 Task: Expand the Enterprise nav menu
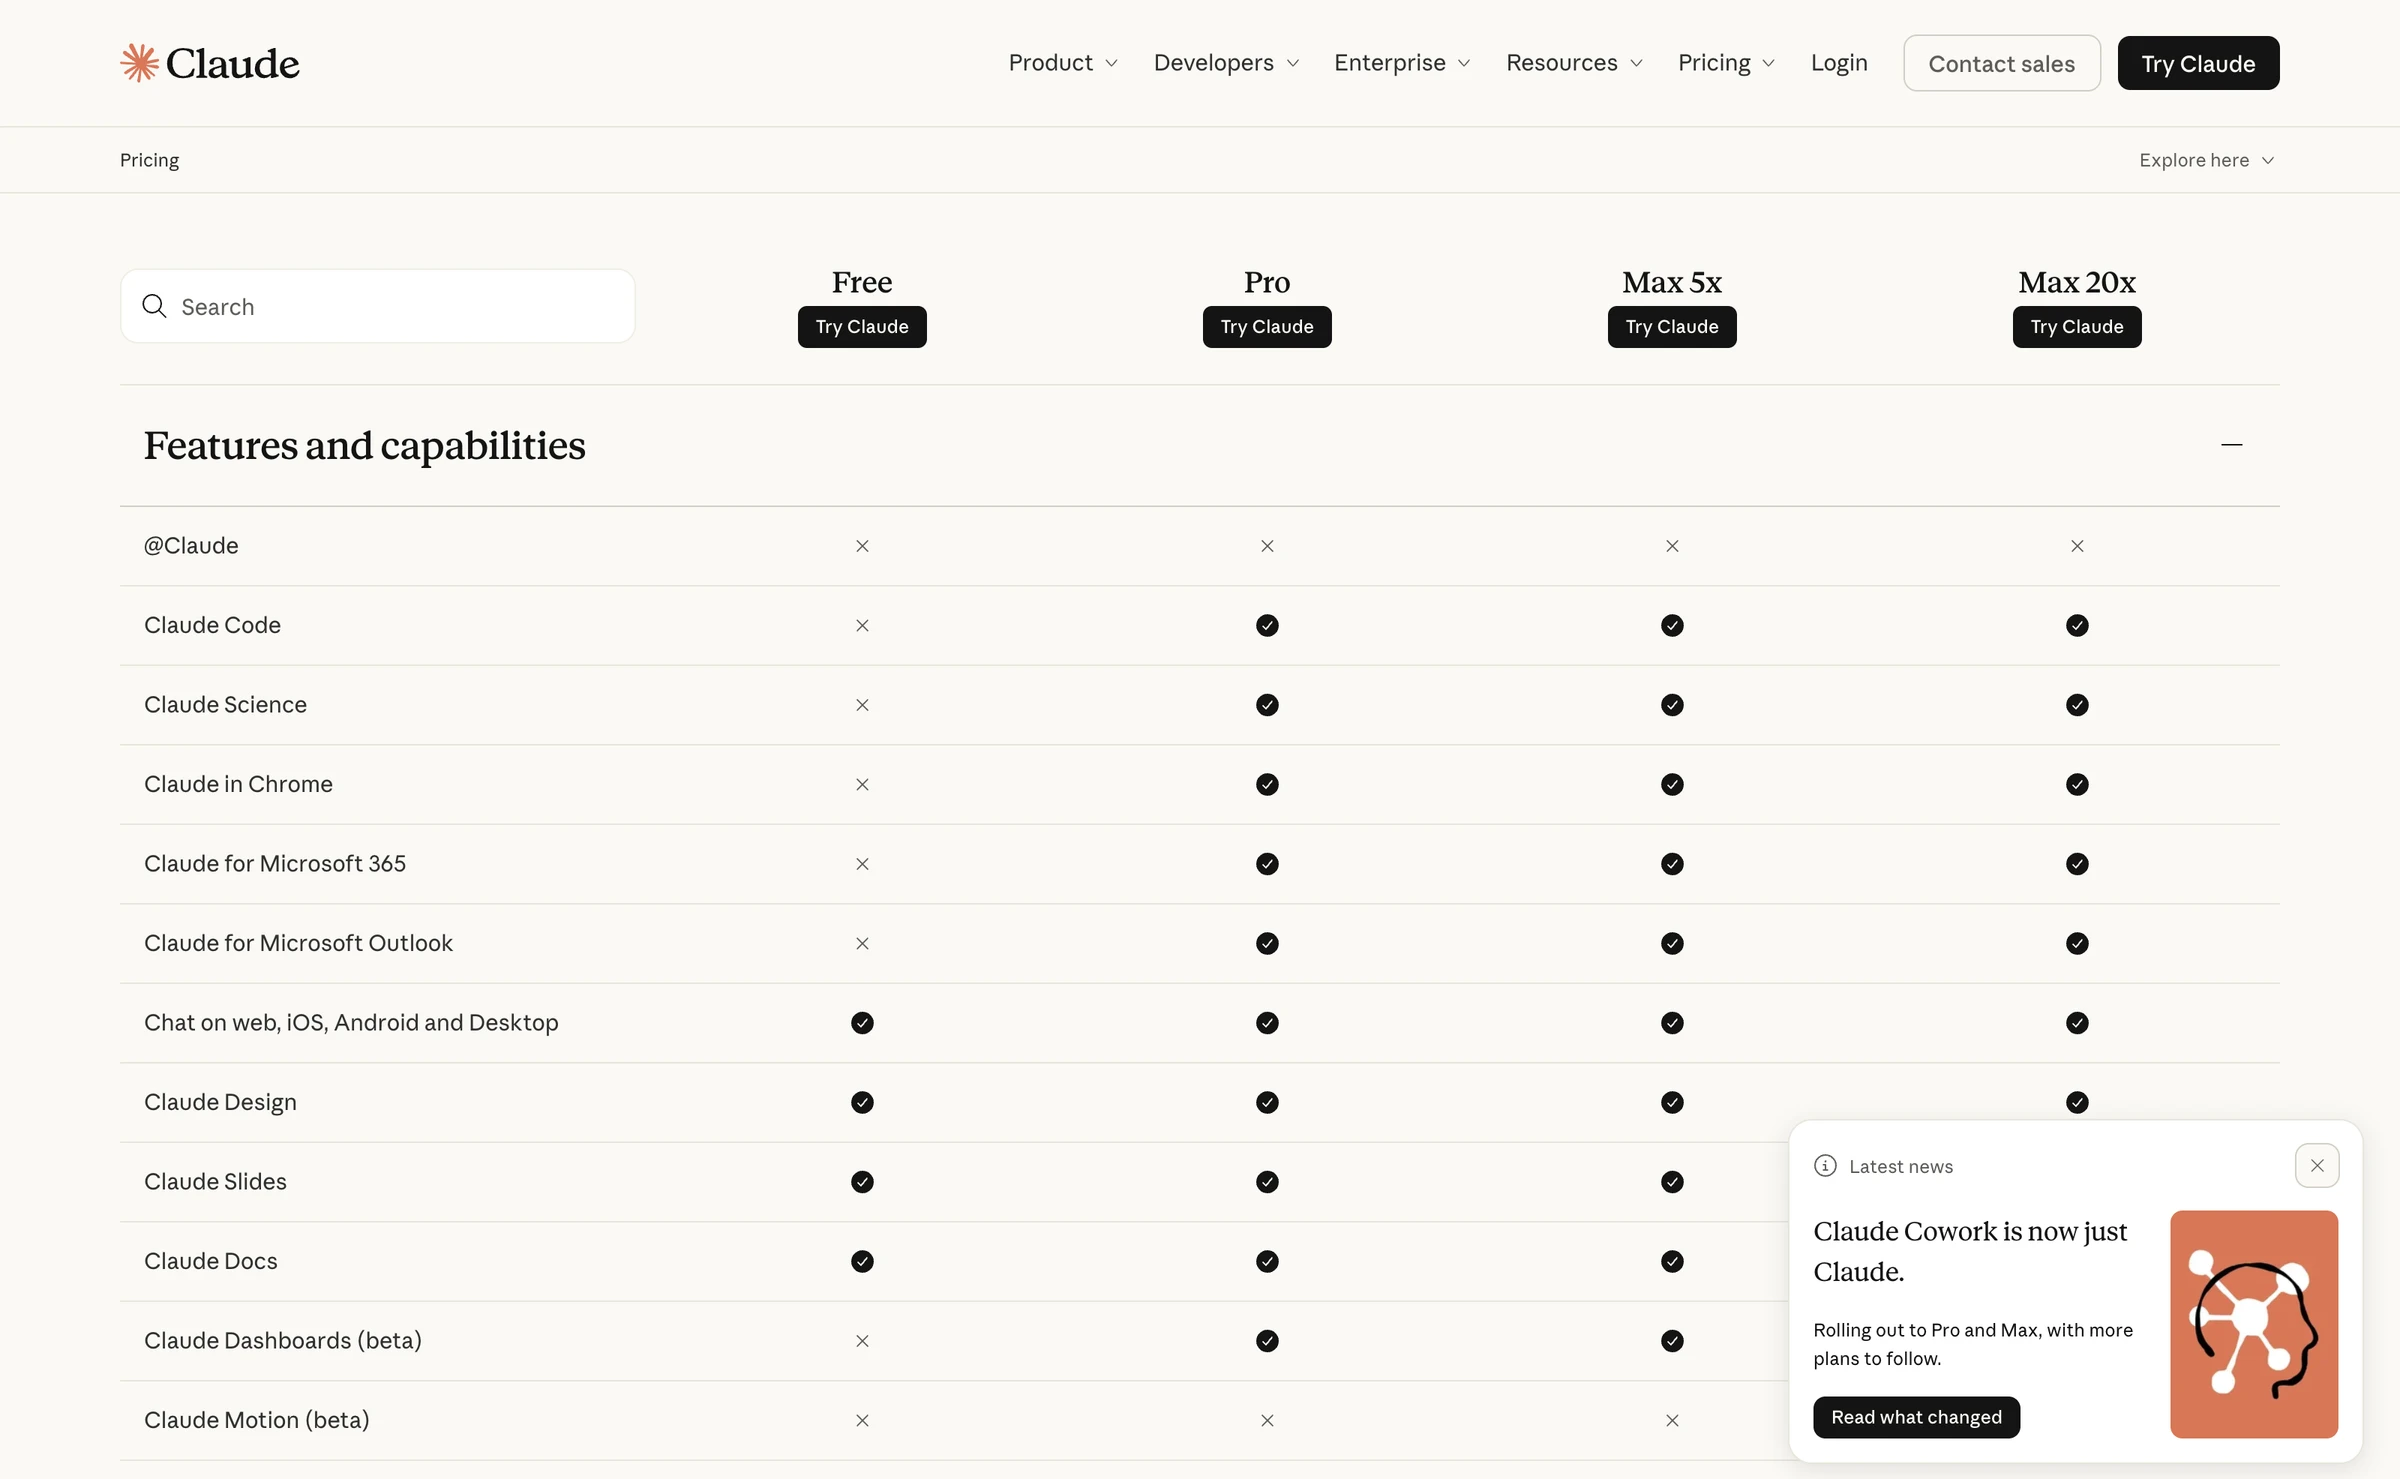(1402, 63)
